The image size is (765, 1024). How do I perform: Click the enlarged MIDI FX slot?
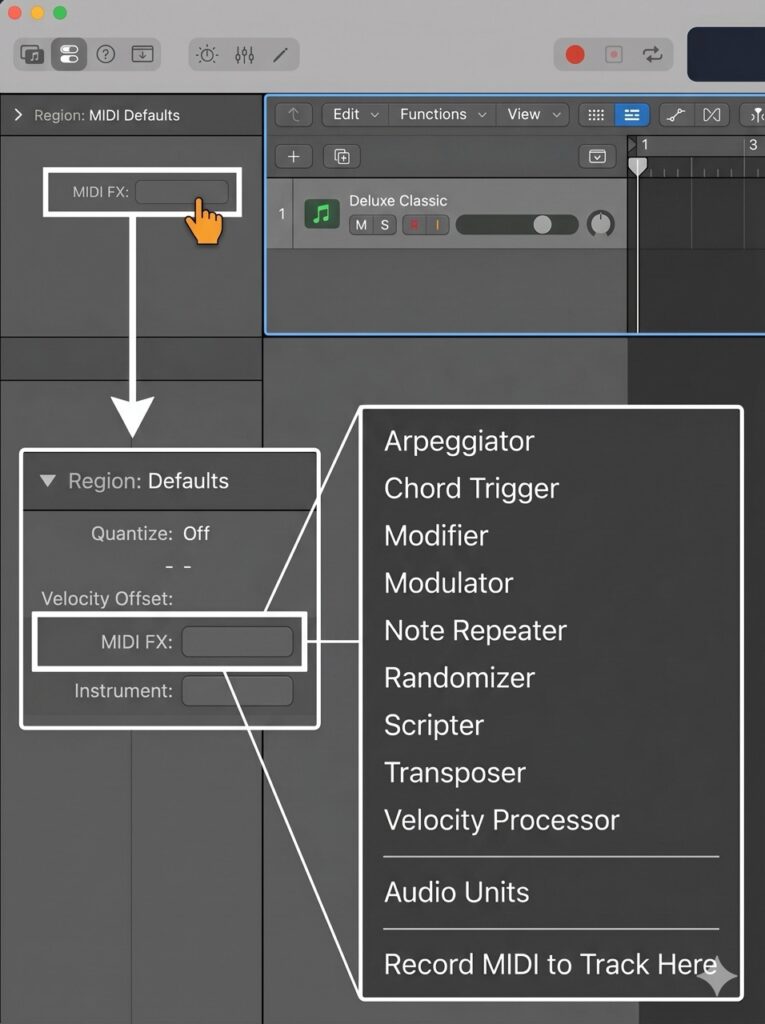tap(237, 641)
